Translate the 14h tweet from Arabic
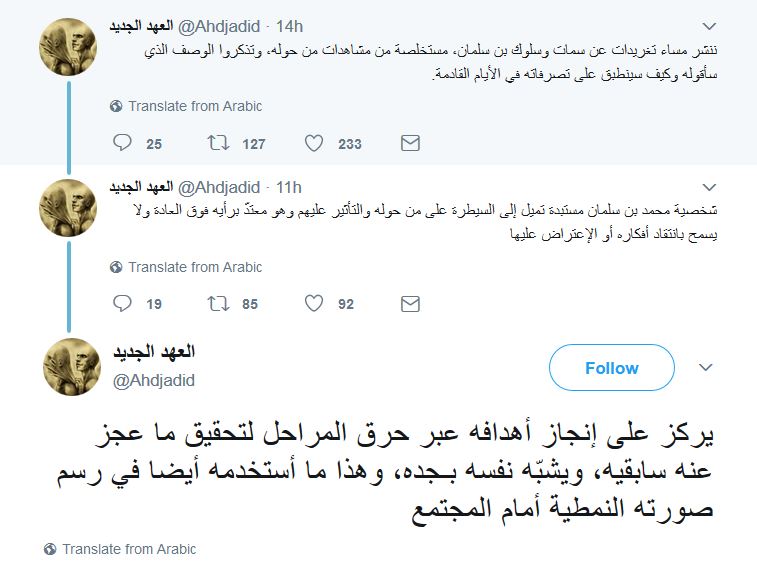 pyautogui.click(x=194, y=106)
